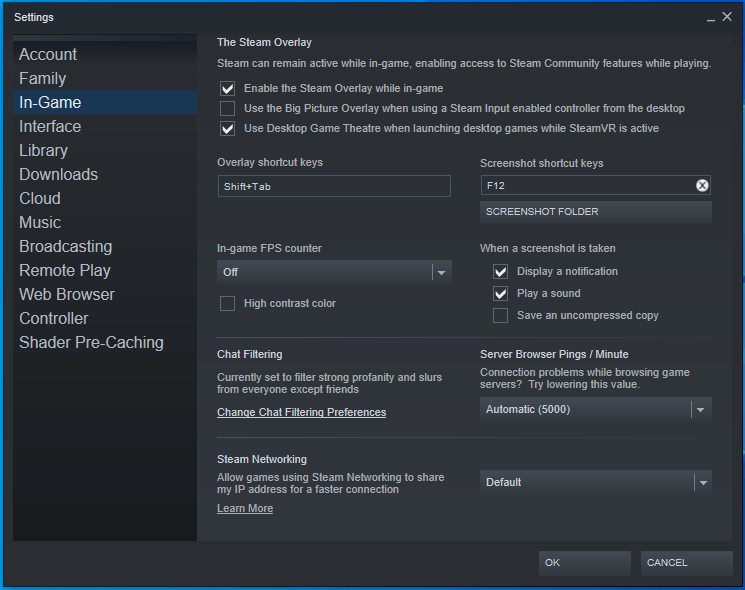The height and width of the screenshot is (590, 745).
Task: Click the SCREENSHOT FOLDER button
Action: coord(595,212)
